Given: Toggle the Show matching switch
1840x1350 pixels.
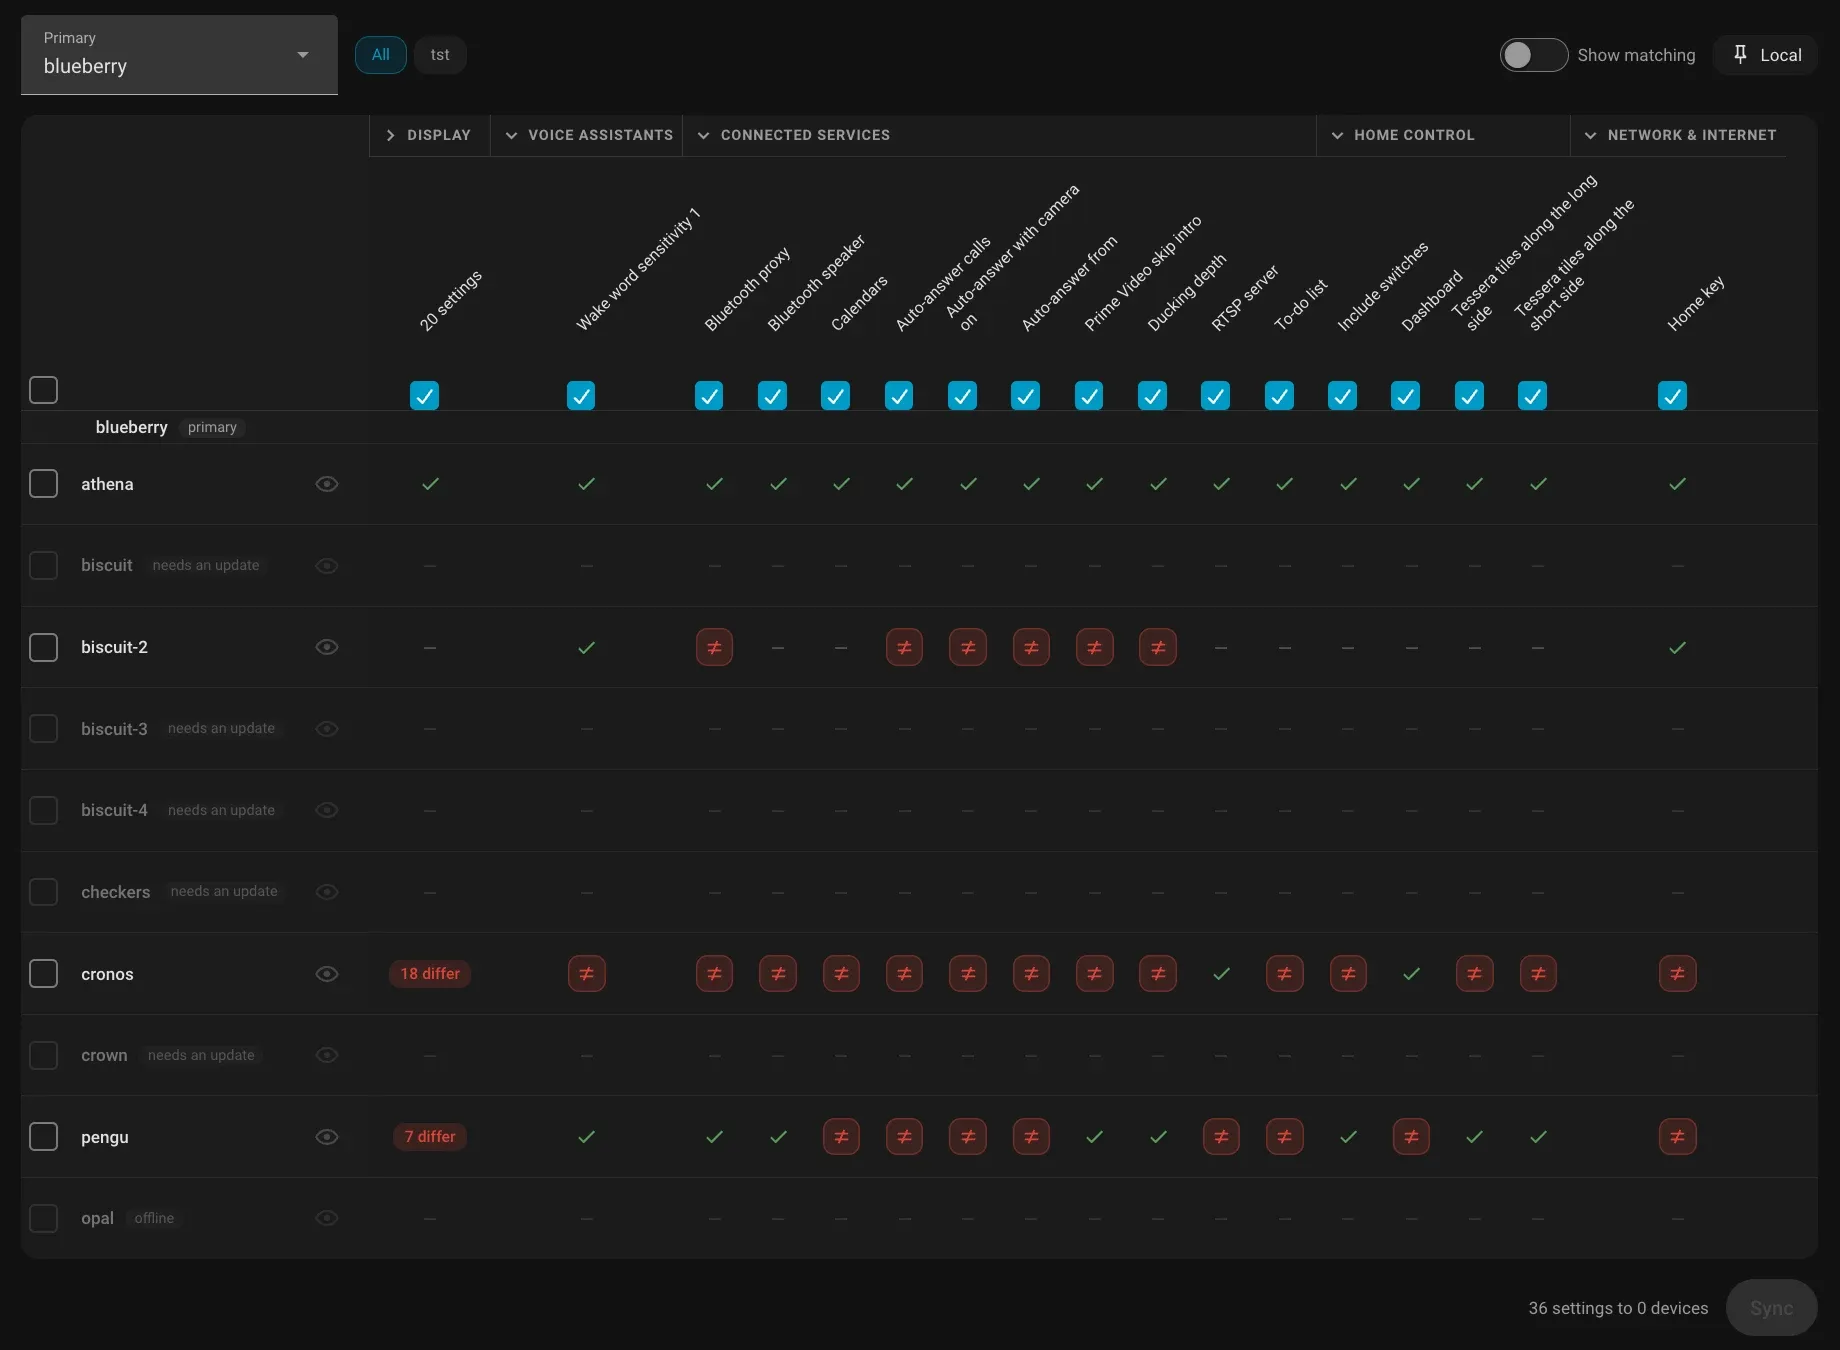Looking at the screenshot, I should 1533,55.
